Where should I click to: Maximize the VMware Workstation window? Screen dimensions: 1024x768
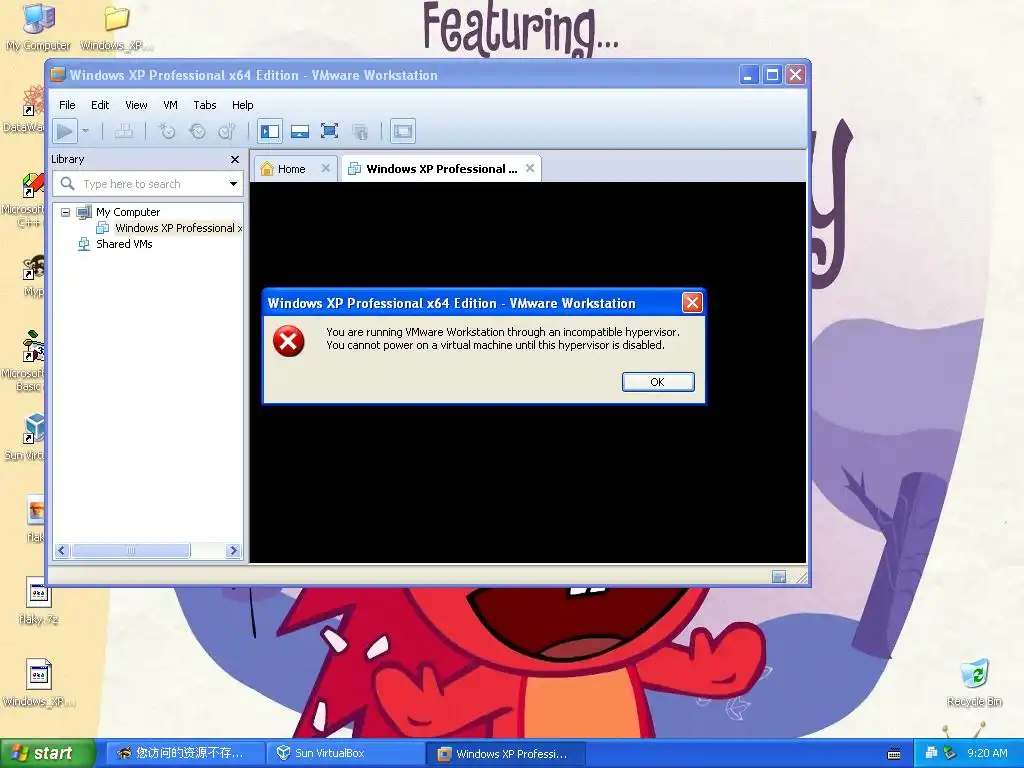772,75
